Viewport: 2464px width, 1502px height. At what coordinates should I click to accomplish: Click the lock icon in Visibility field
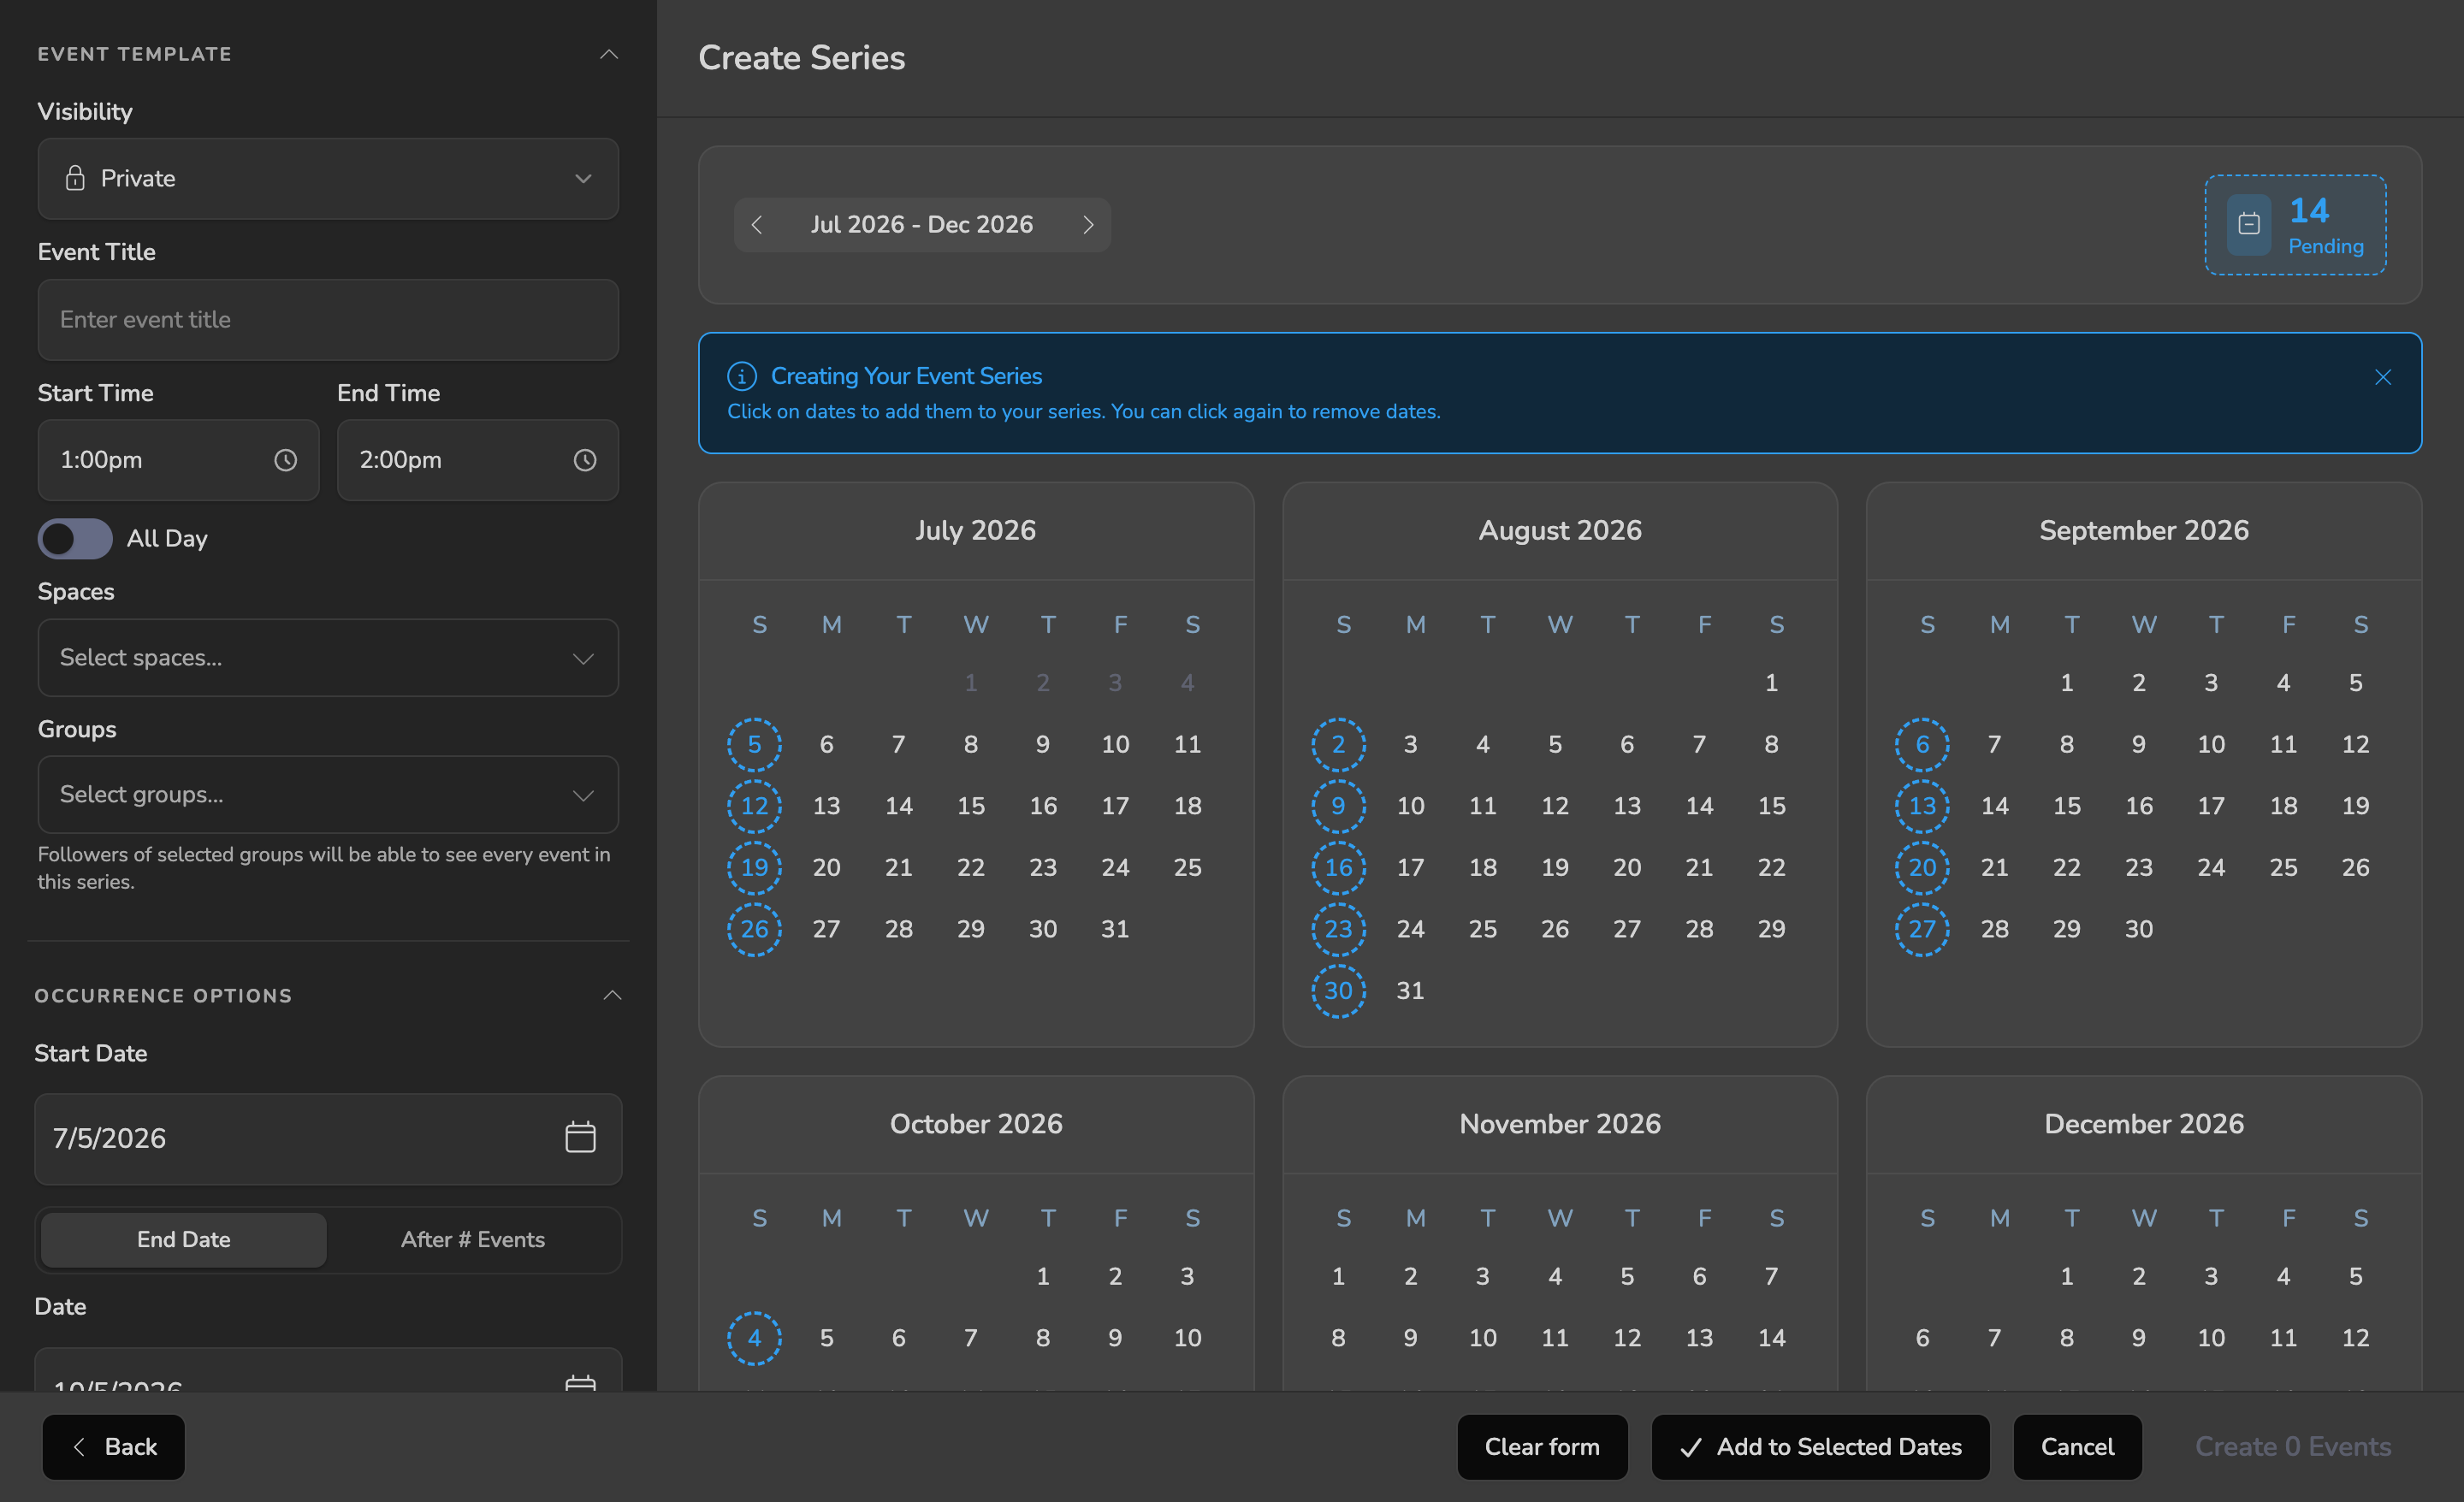[x=75, y=178]
